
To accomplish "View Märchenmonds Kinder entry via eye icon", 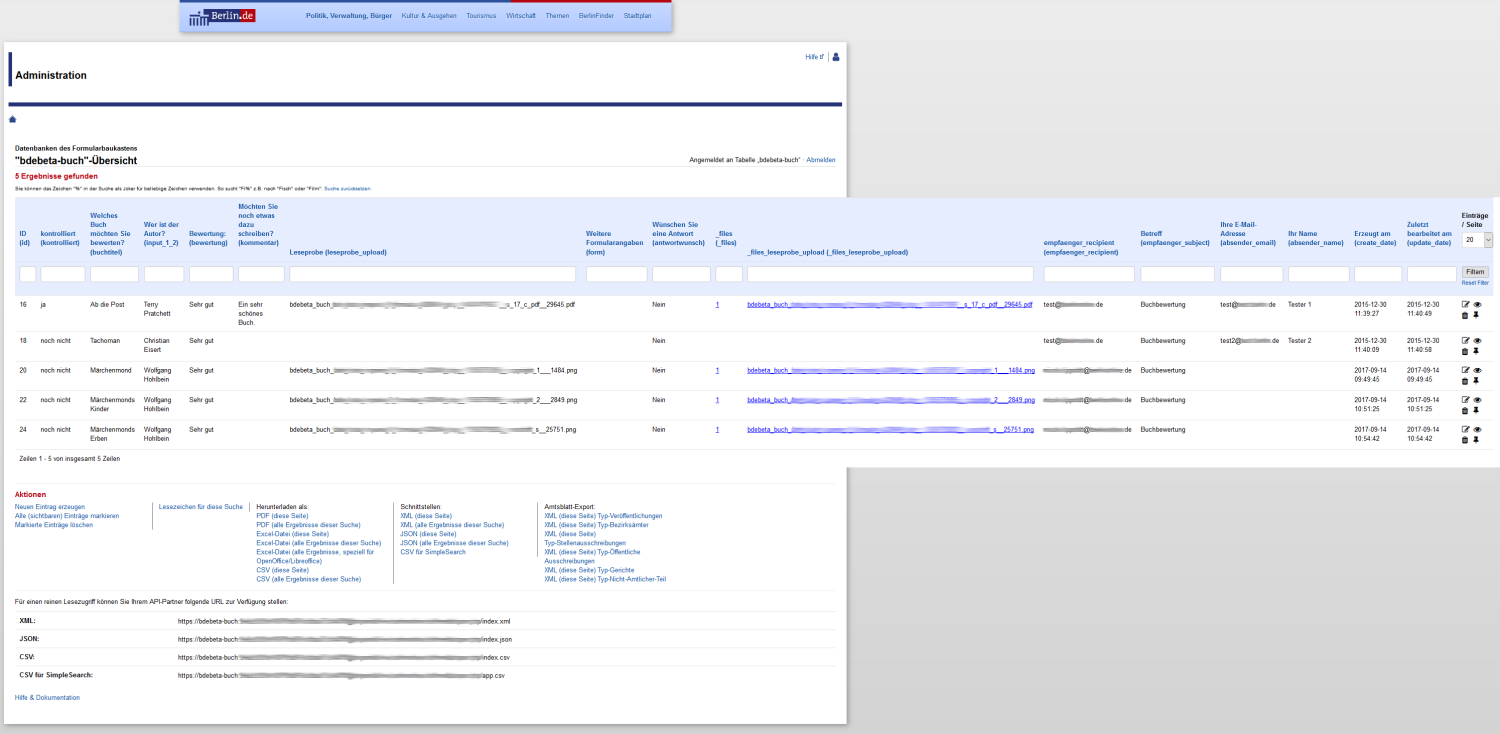I will 1477,400.
